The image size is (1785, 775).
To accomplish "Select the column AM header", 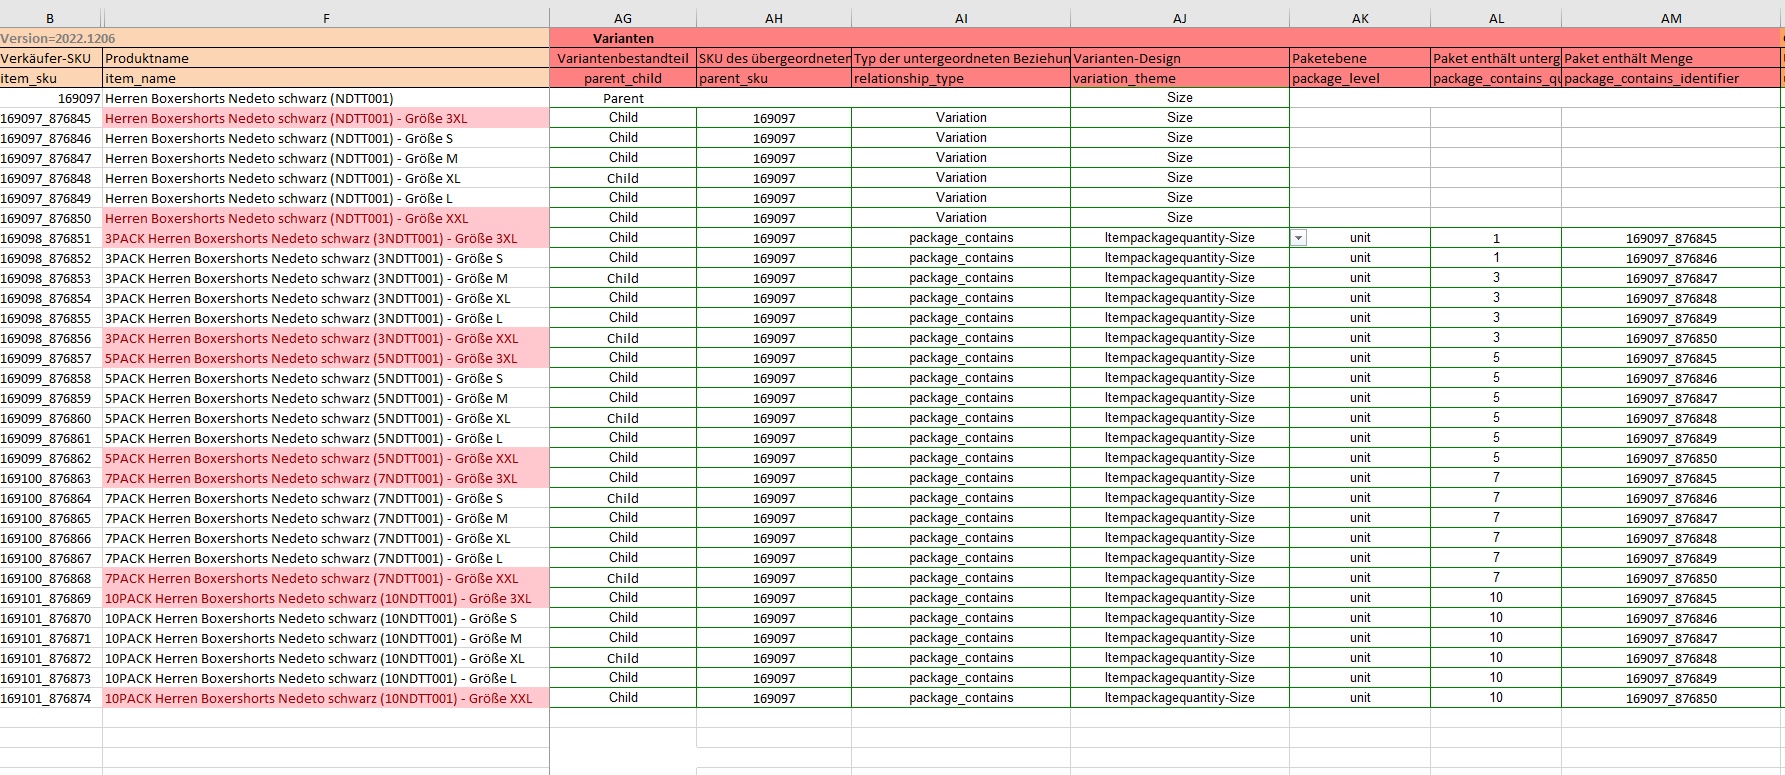I will point(1671,18).
